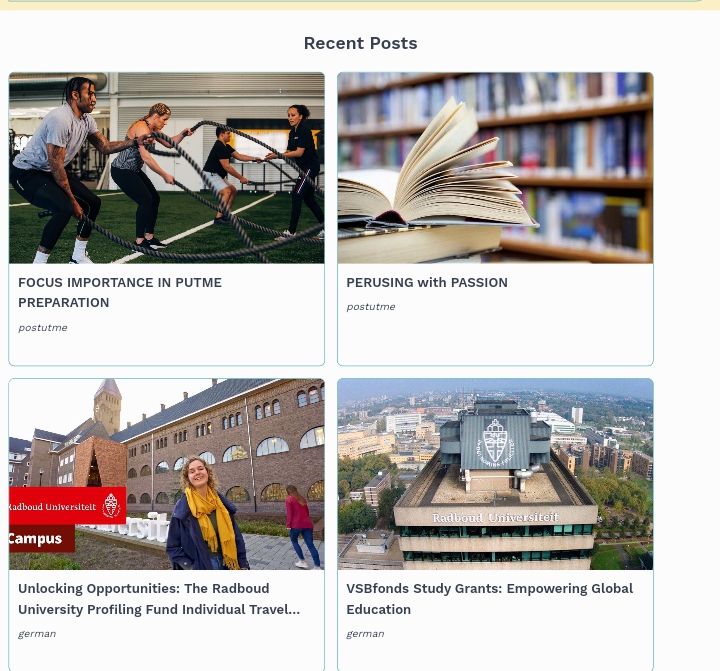Open the open-book library post thumbnail
720x671 pixels.
coord(495,168)
